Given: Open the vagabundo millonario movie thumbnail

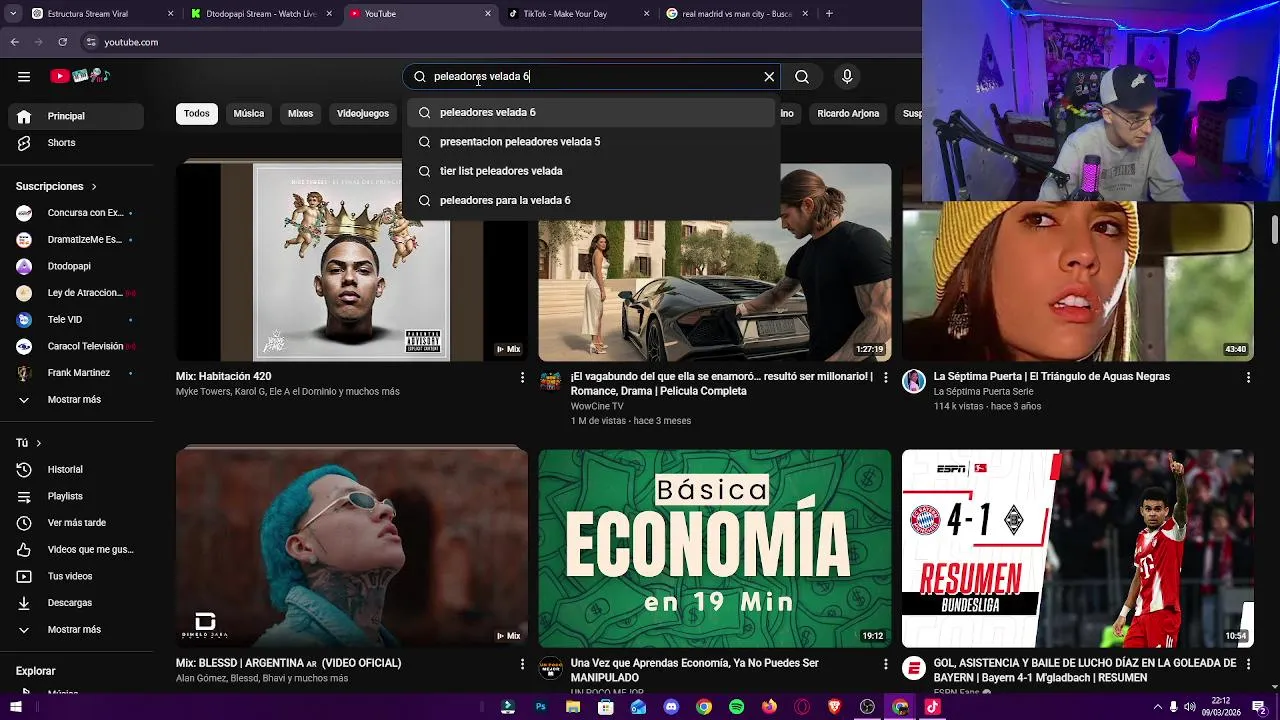Looking at the screenshot, I should pyautogui.click(x=715, y=262).
